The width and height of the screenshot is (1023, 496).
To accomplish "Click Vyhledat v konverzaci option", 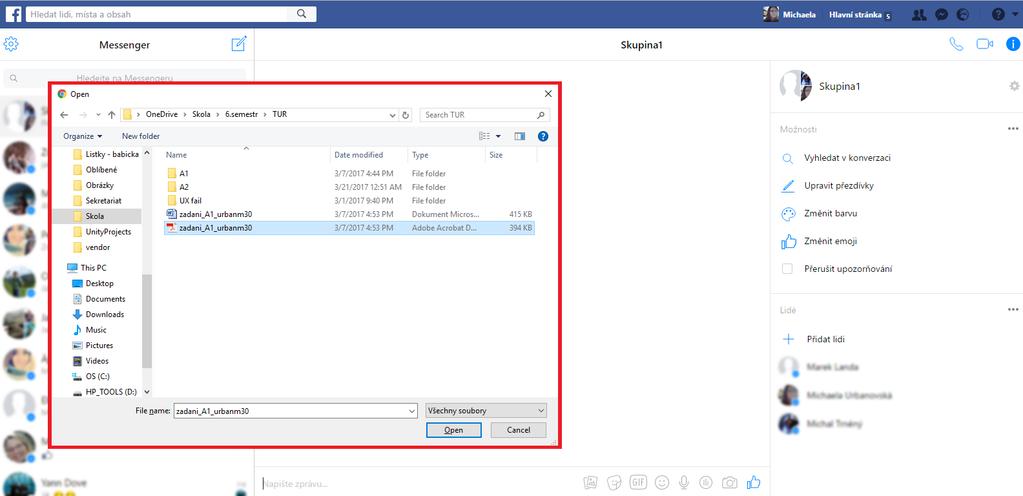I will [849, 158].
